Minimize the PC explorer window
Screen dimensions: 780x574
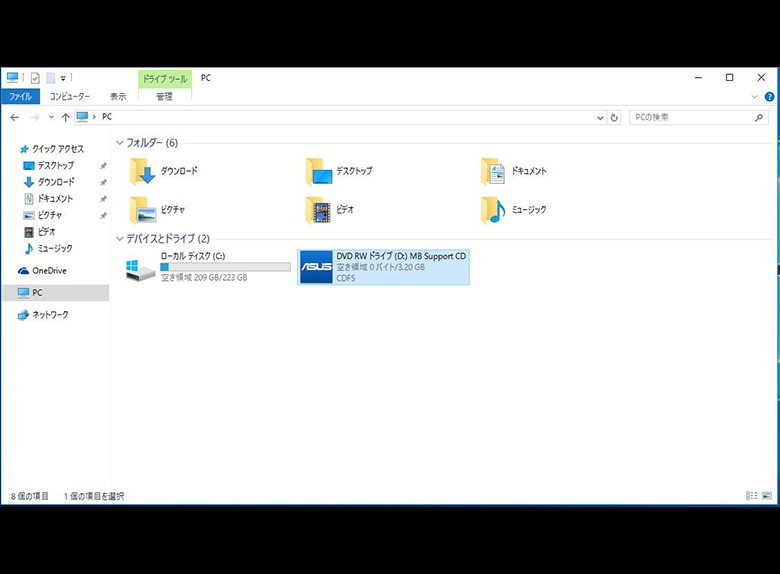coord(698,78)
